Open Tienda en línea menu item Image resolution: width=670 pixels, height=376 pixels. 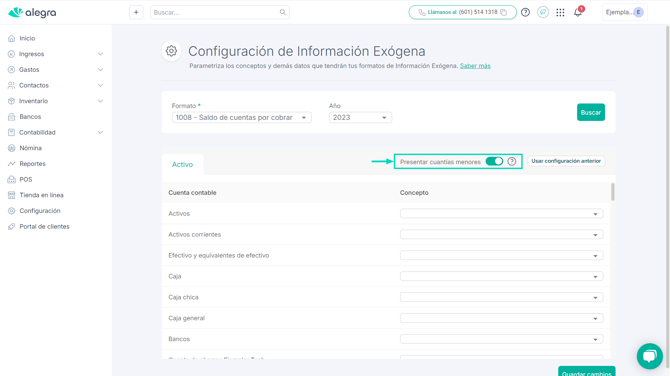point(41,195)
